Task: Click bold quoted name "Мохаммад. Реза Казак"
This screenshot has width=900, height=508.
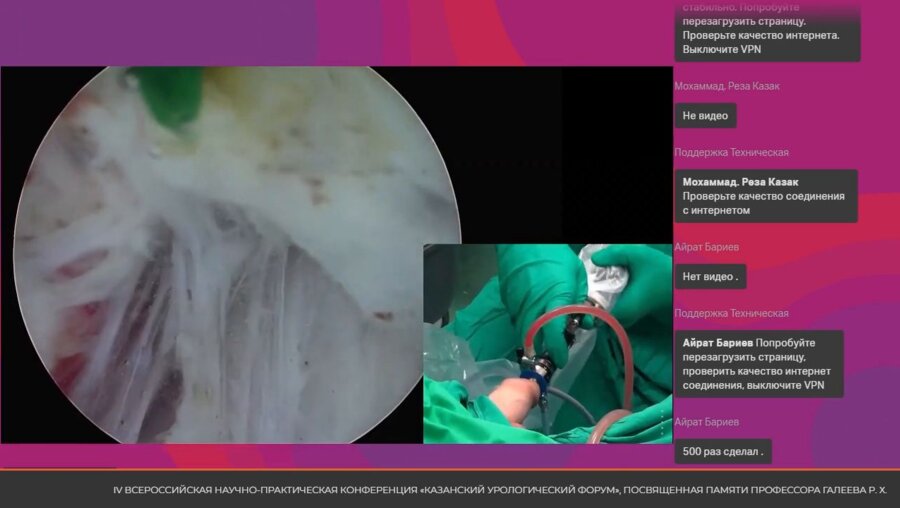Action: 747,182
